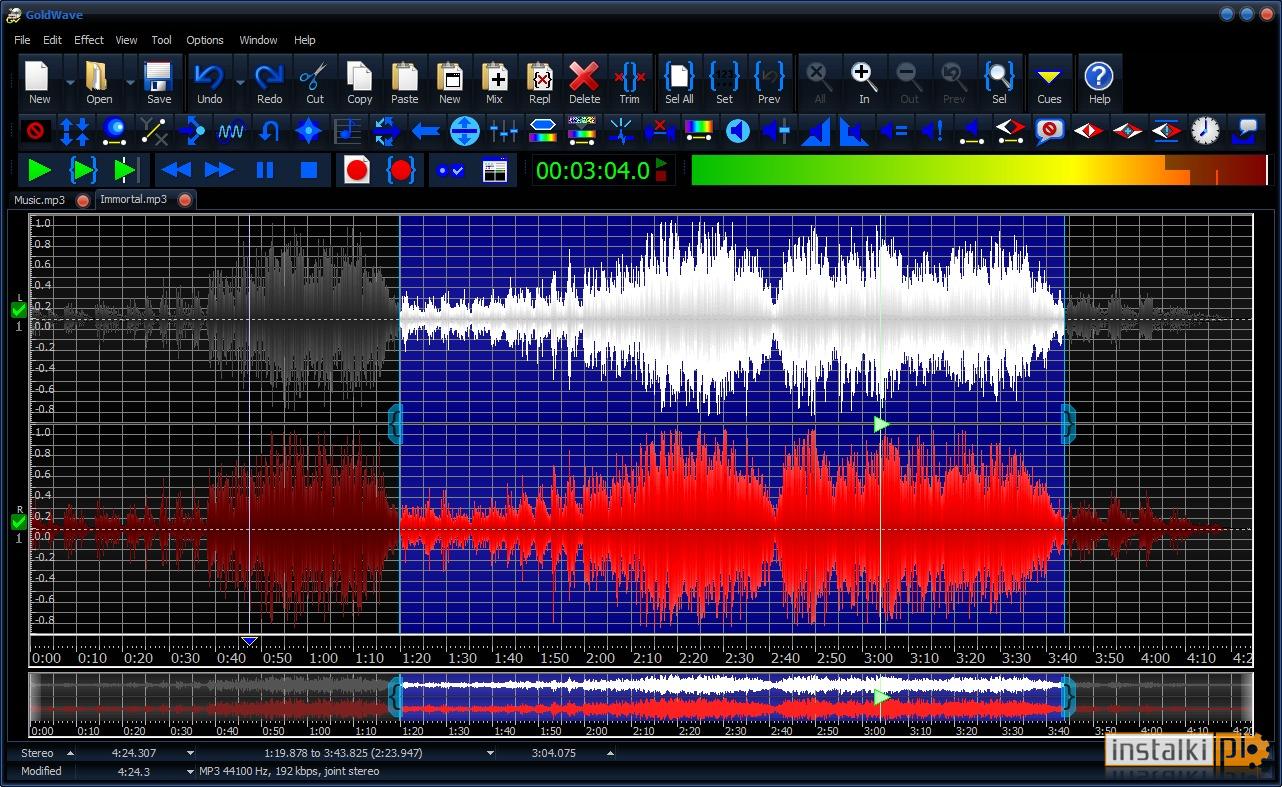This screenshot has width=1282, height=787.
Task: Toggle the control properties checkmark icon
Action: point(450,170)
